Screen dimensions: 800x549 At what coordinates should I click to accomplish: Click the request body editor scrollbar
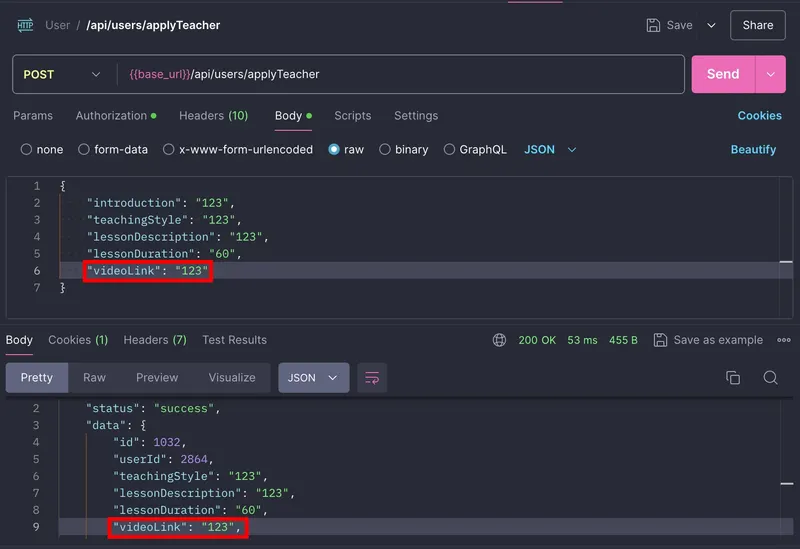[786, 262]
